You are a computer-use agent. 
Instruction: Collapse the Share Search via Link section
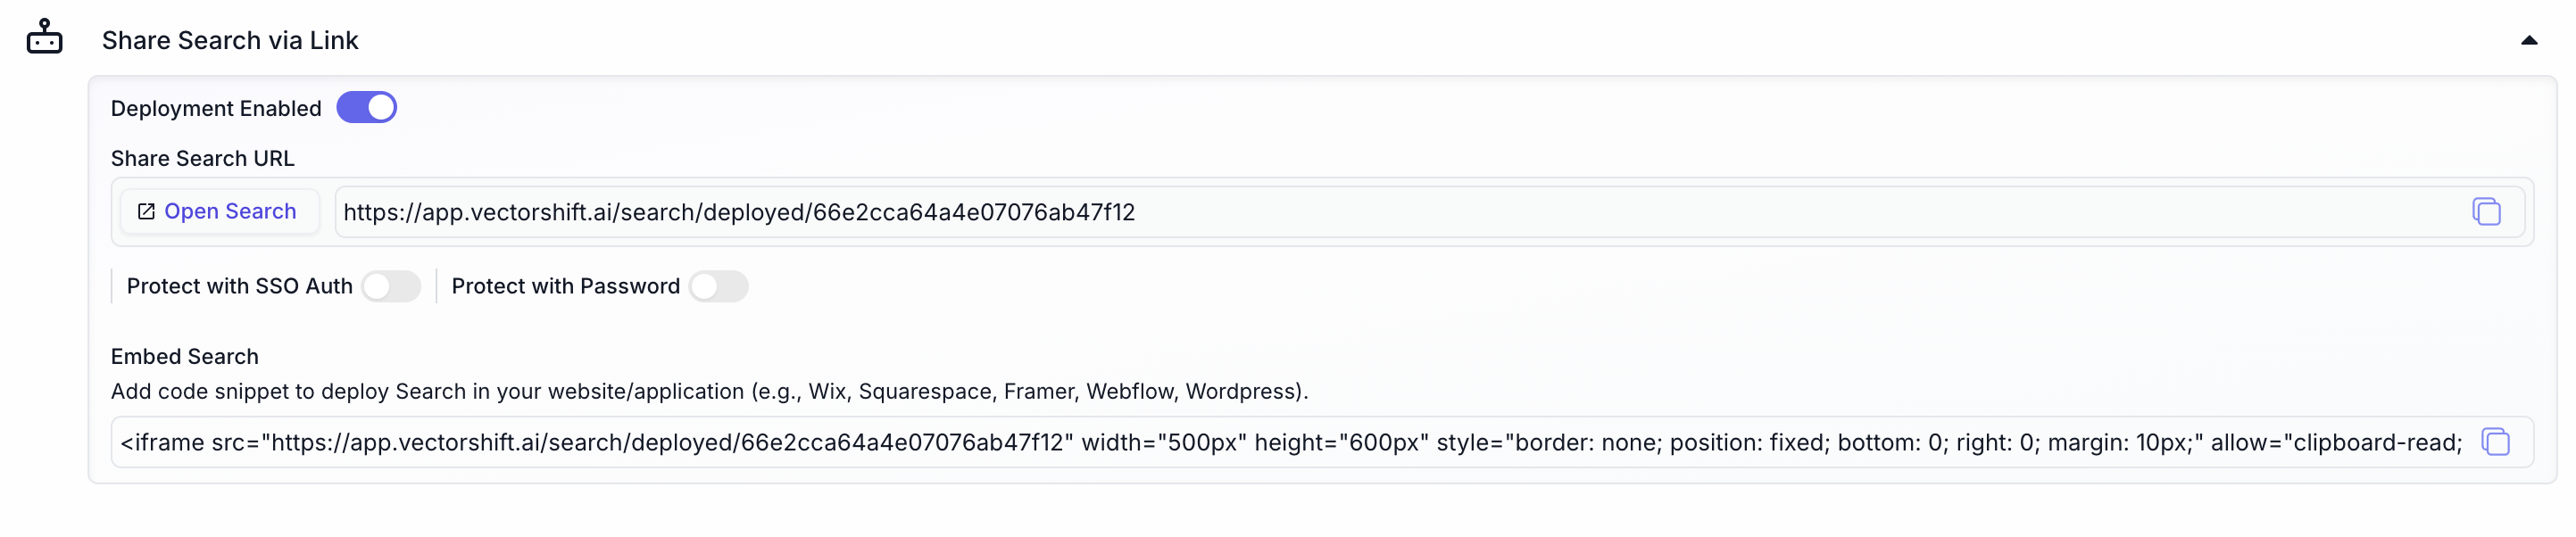(x=2528, y=41)
